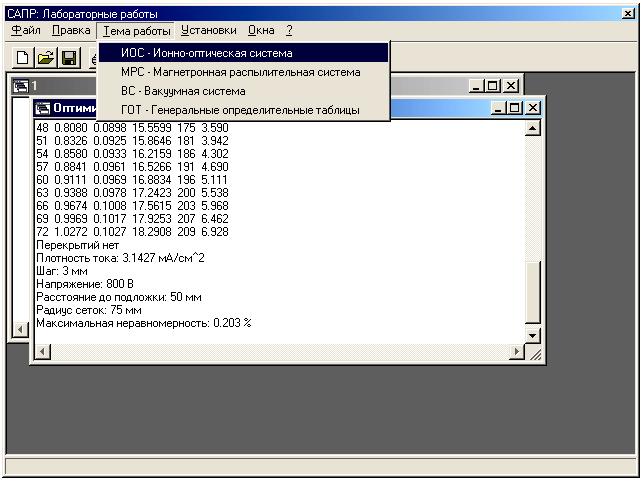The image size is (642, 481).
Task: Click the vertical scrollbar up arrow
Action: (532, 129)
